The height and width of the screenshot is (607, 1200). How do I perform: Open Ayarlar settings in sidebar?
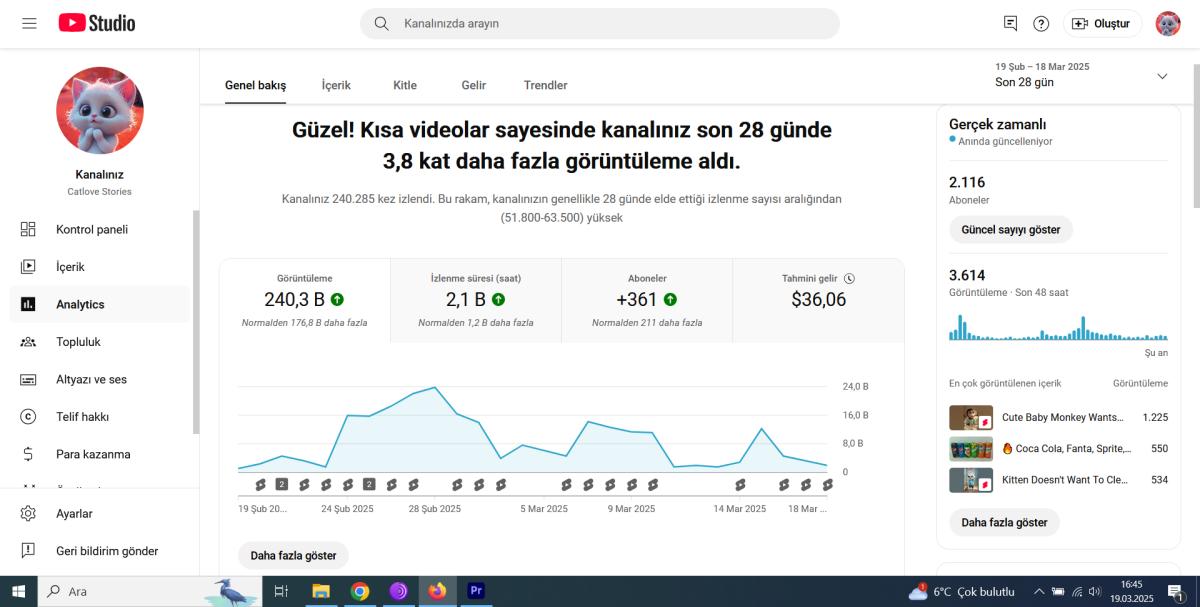tap(99, 513)
